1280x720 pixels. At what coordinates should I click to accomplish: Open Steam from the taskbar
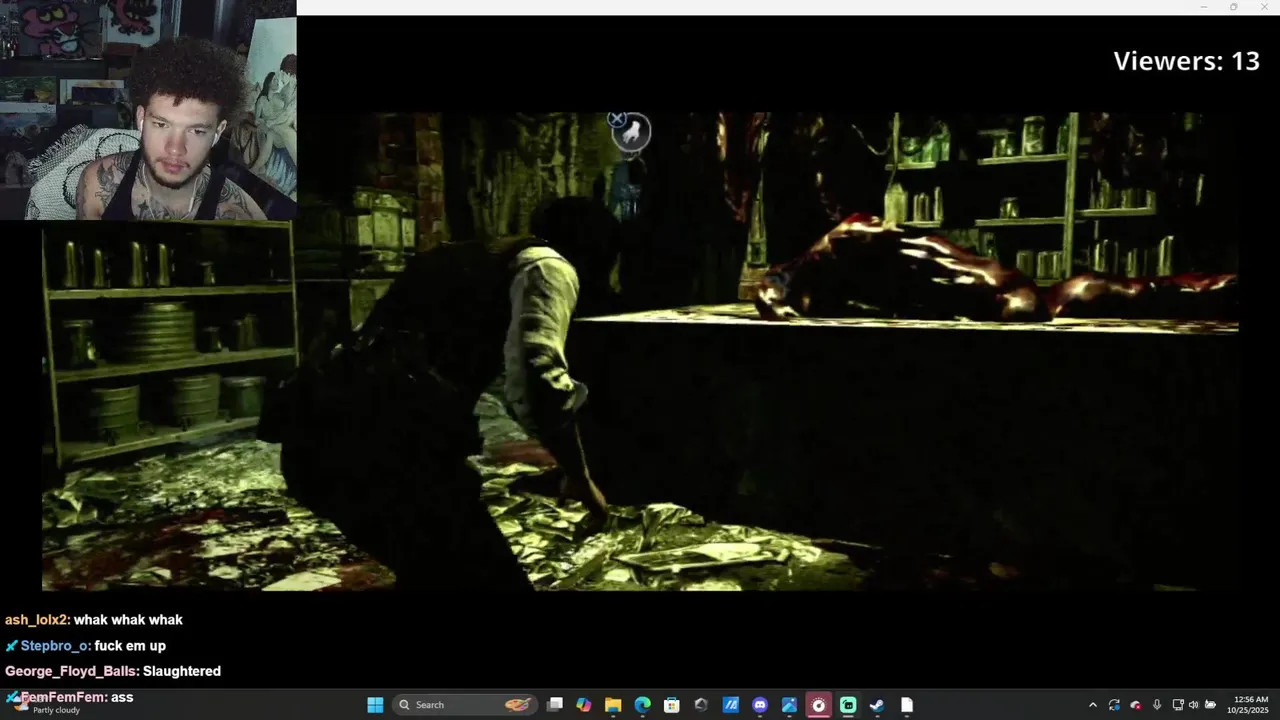click(877, 705)
